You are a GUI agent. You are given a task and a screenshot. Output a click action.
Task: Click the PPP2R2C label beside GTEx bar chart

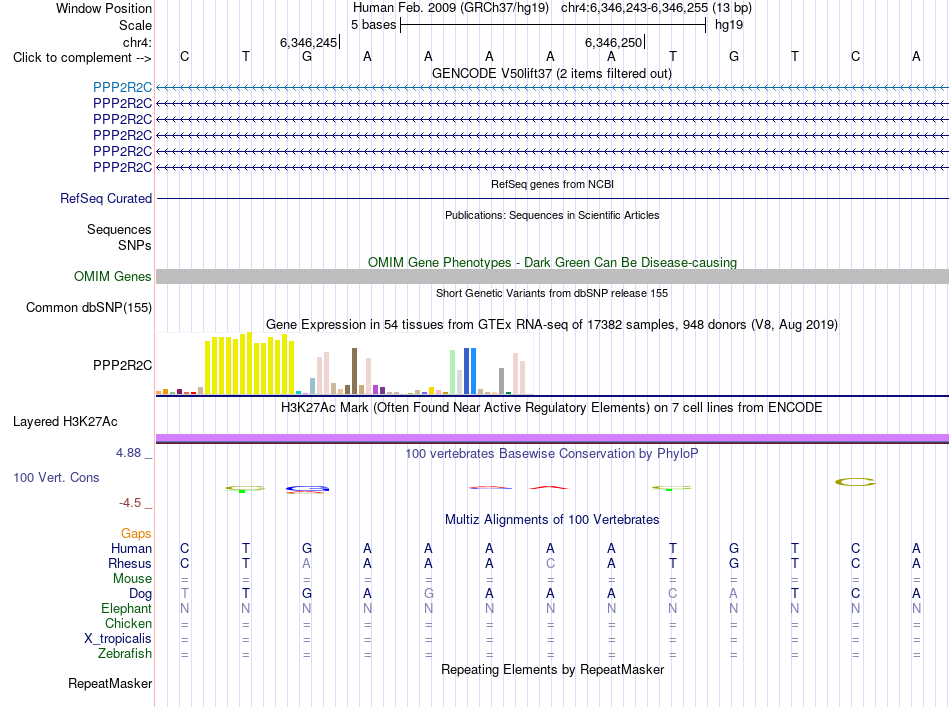[x=122, y=365]
